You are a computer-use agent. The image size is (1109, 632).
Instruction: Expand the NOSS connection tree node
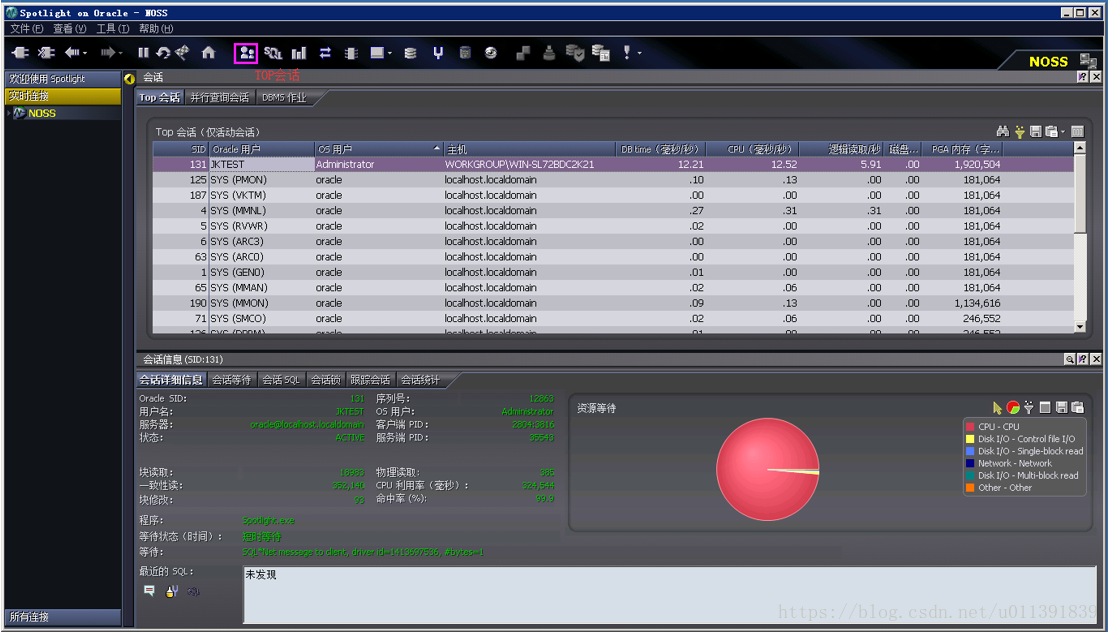[x=8, y=113]
